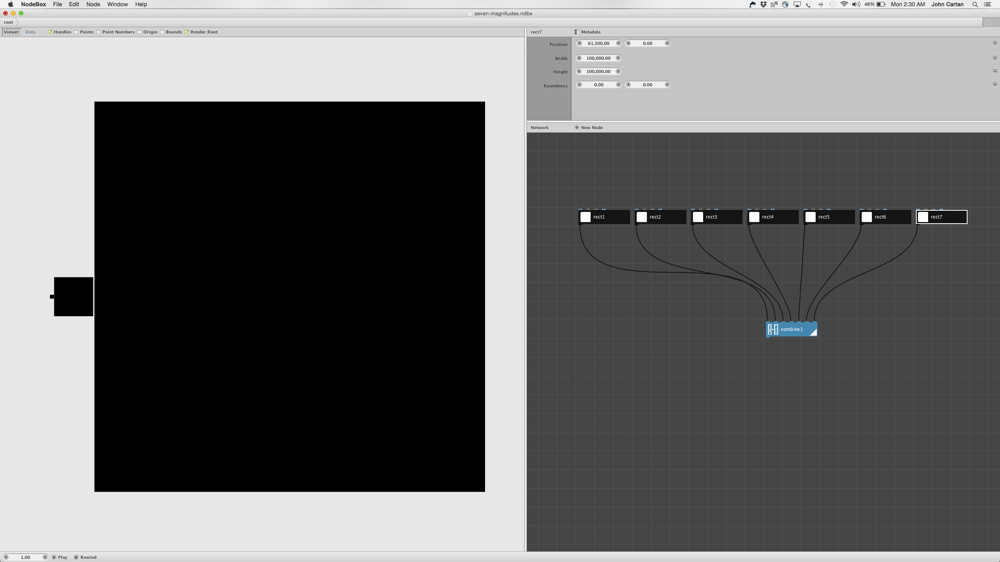The height and width of the screenshot is (562, 1000).
Task: Open the Help menu
Action: (141, 4)
